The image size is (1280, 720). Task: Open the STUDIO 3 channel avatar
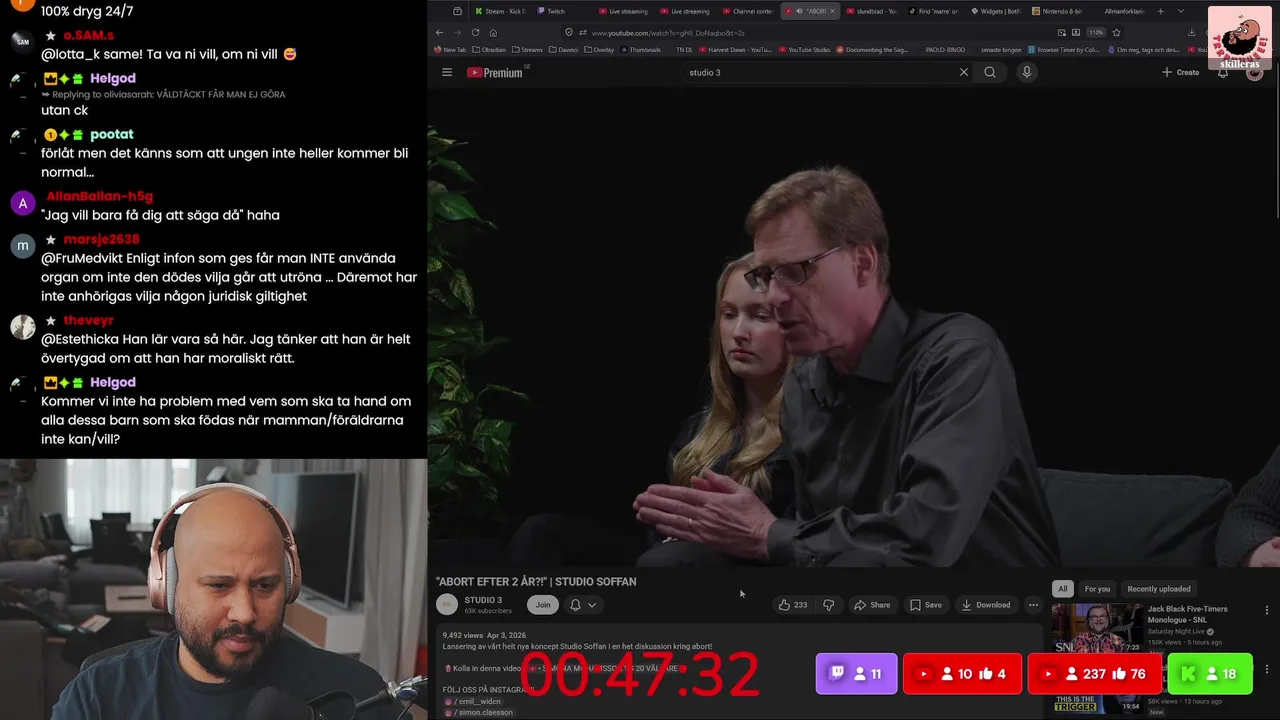[x=447, y=605]
